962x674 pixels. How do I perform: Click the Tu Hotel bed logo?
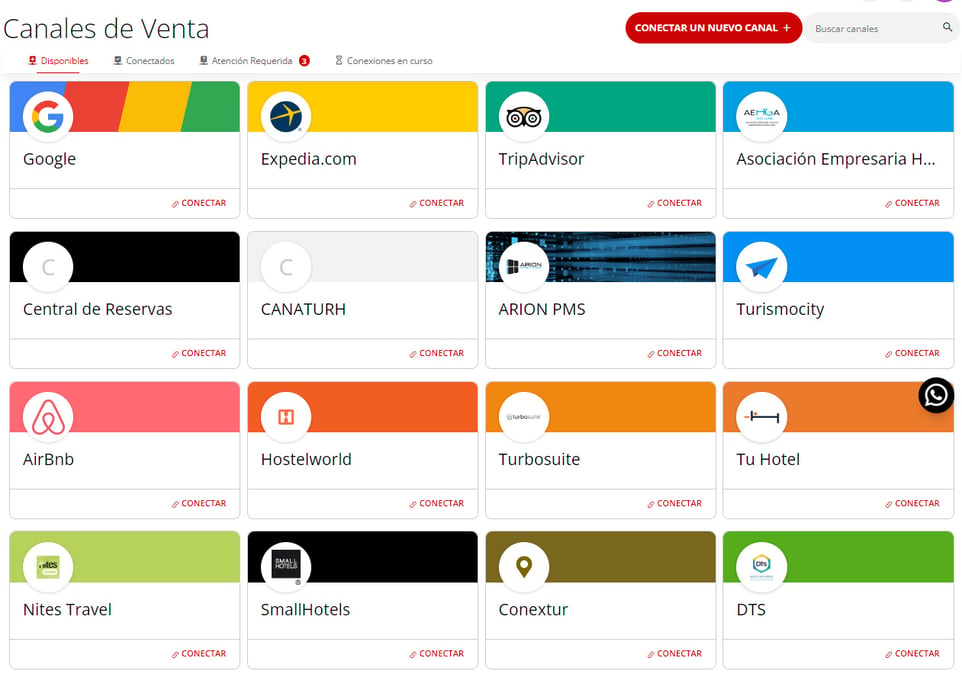coord(761,416)
